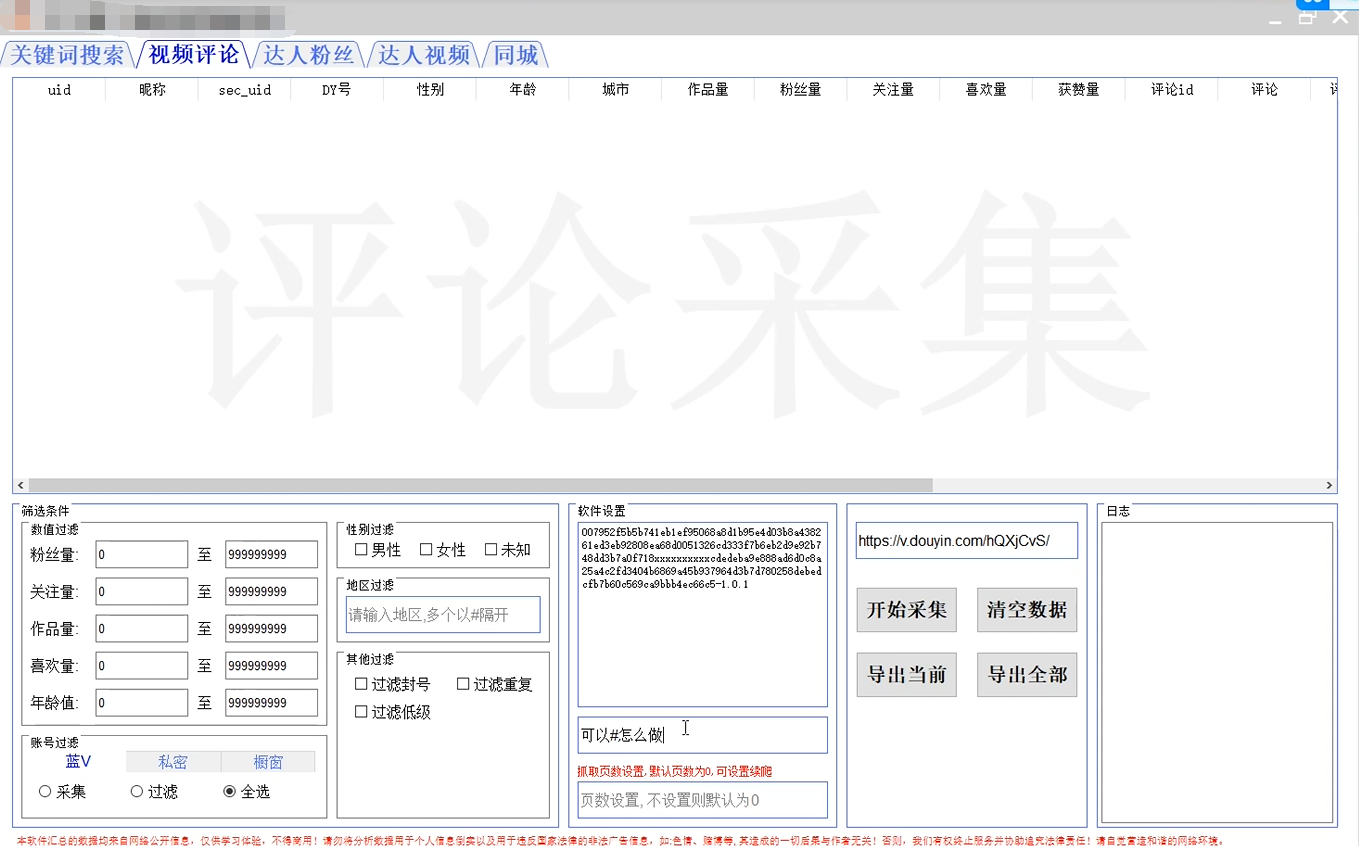This screenshot has width=1359, height=846.
Task: Open the 达人视频 tab
Action: pos(424,55)
